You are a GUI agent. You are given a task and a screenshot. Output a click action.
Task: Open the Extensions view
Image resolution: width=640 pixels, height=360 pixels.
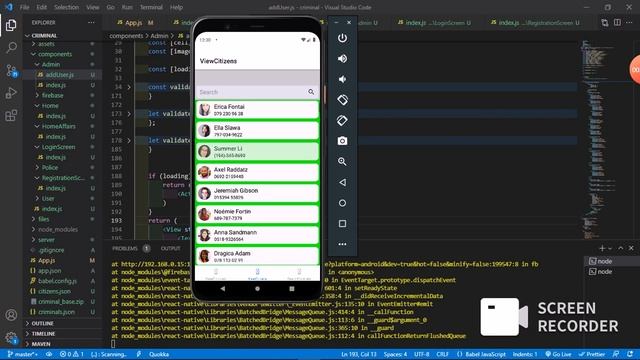tap(11, 116)
